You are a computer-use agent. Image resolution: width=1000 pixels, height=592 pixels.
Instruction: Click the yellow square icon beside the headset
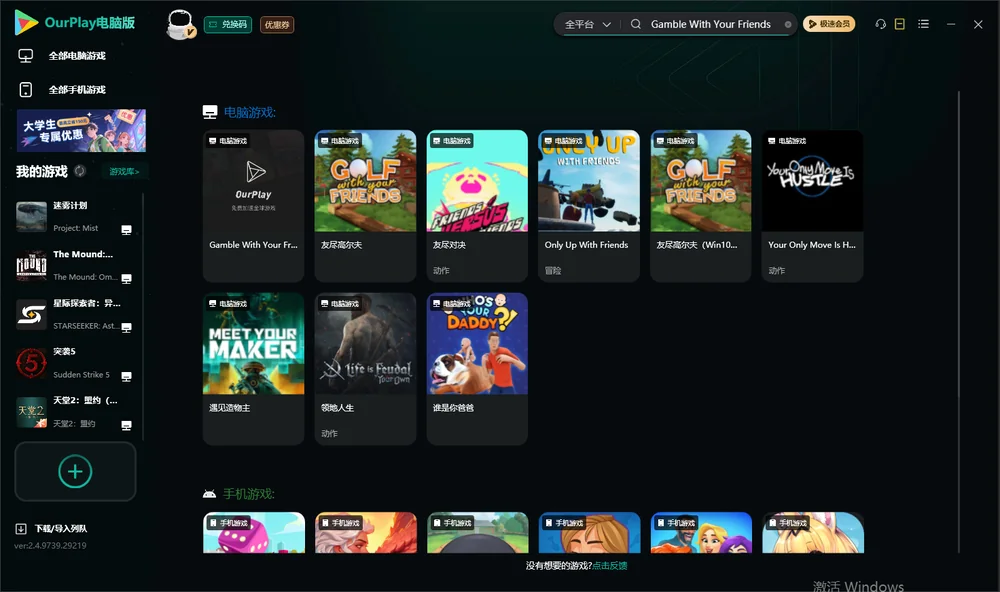(x=900, y=24)
